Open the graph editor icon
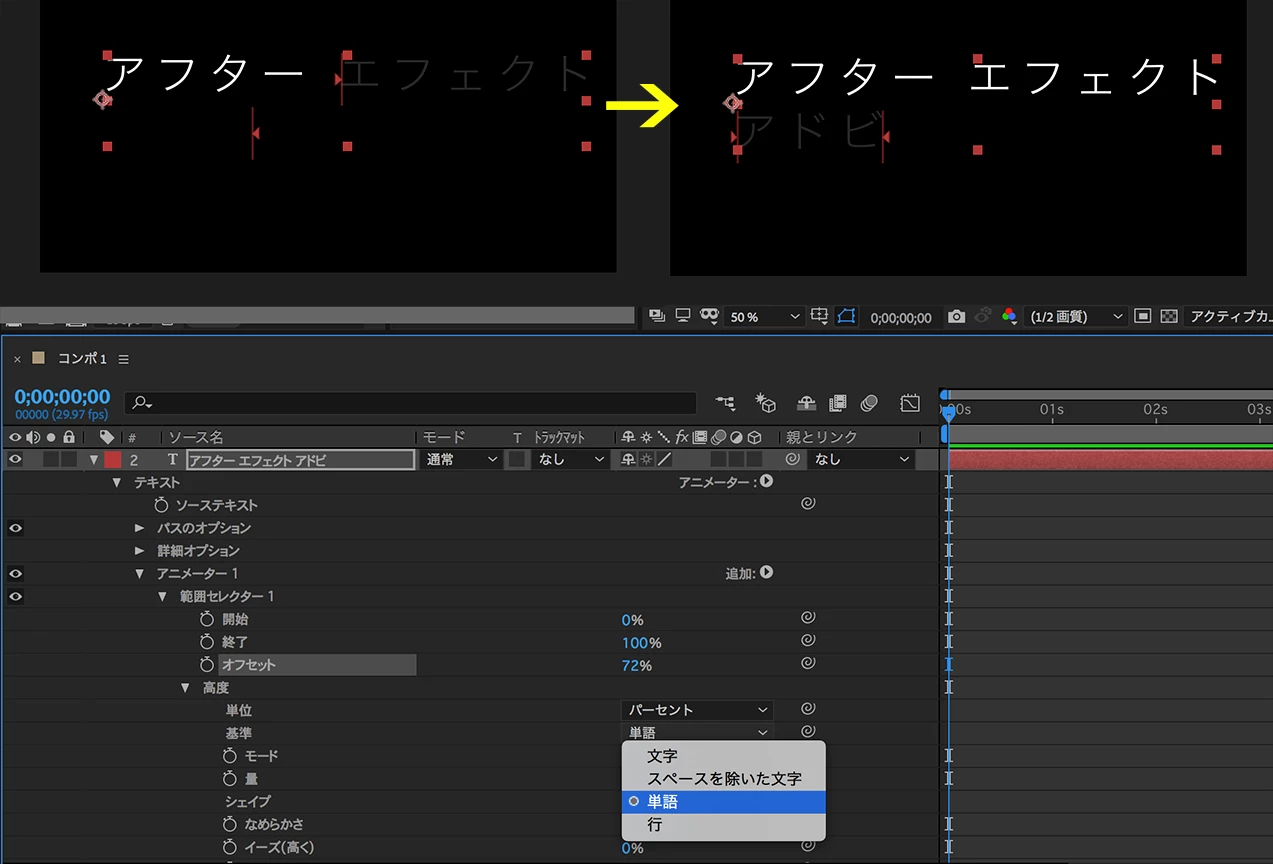 pos(909,403)
